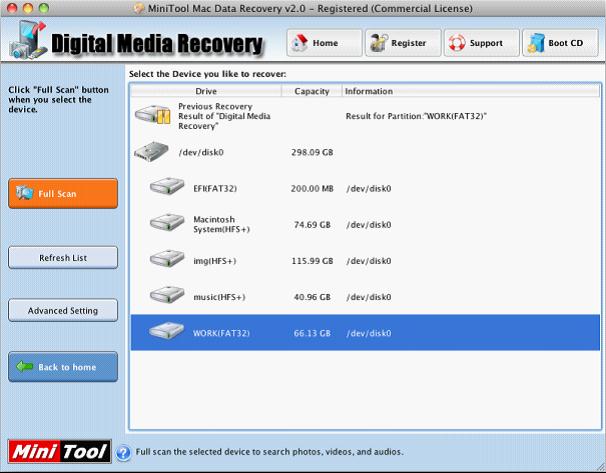Click the /dev/disk0 hard disk icon
This screenshot has height=473, width=606.
(x=152, y=152)
